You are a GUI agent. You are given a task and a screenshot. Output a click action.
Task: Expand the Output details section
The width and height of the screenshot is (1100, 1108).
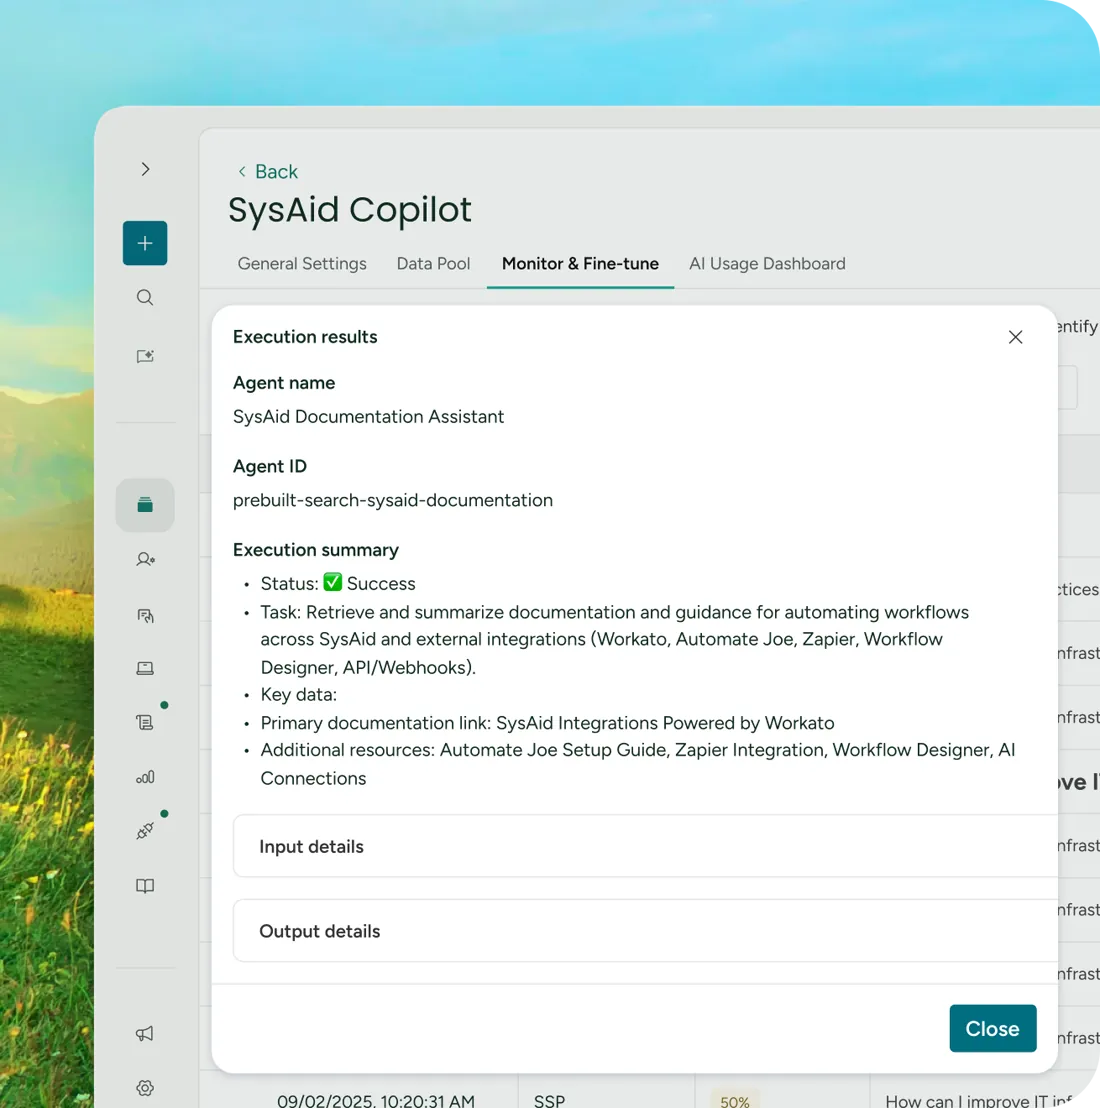point(645,931)
